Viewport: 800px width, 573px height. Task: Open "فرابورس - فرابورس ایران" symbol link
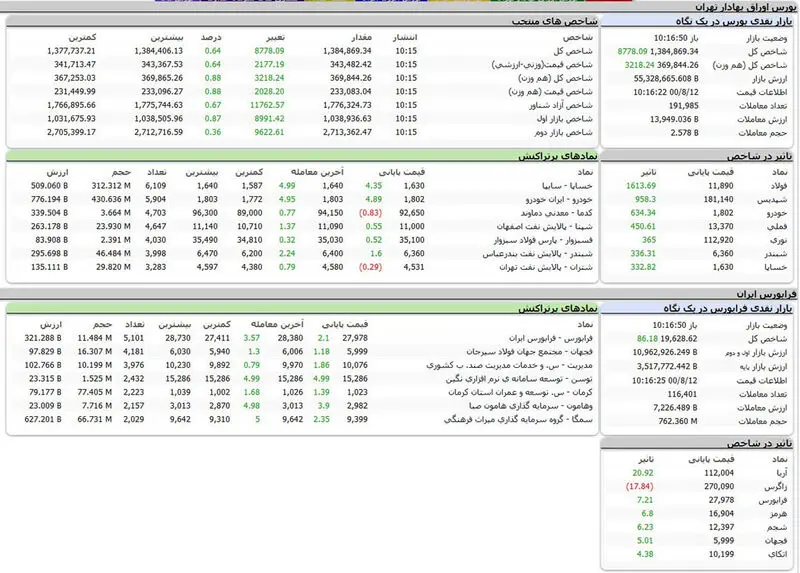pyautogui.click(x=551, y=338)
